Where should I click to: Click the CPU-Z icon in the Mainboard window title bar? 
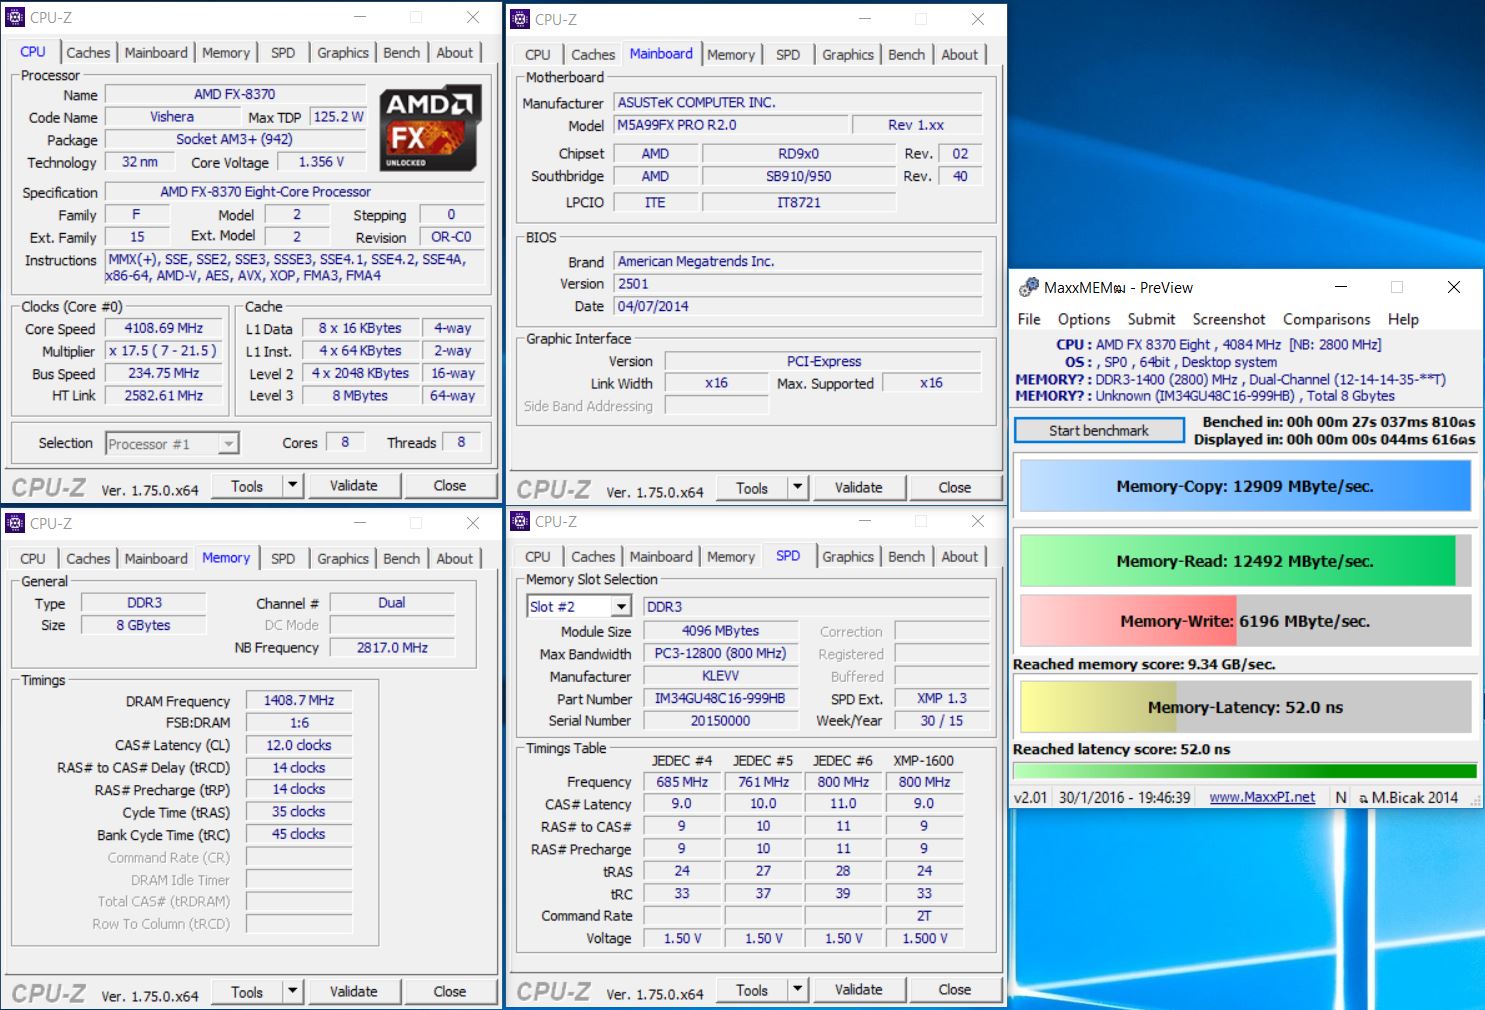(519, 19)
